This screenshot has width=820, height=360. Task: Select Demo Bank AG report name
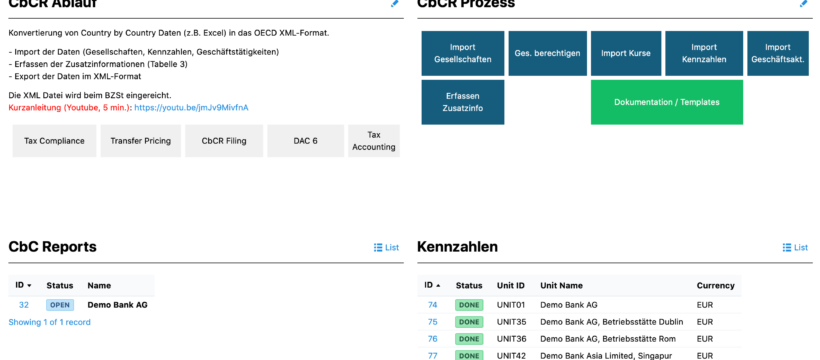coord(118,305)
